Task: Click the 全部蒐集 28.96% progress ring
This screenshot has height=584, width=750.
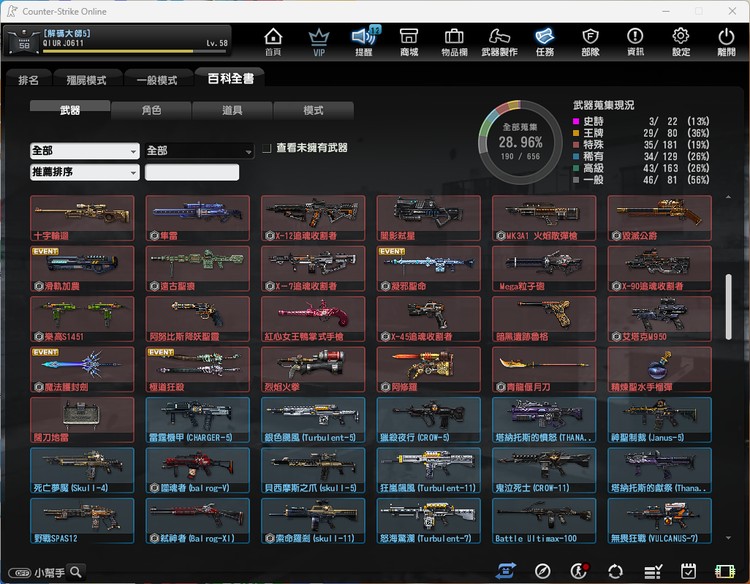Action: 520,142
